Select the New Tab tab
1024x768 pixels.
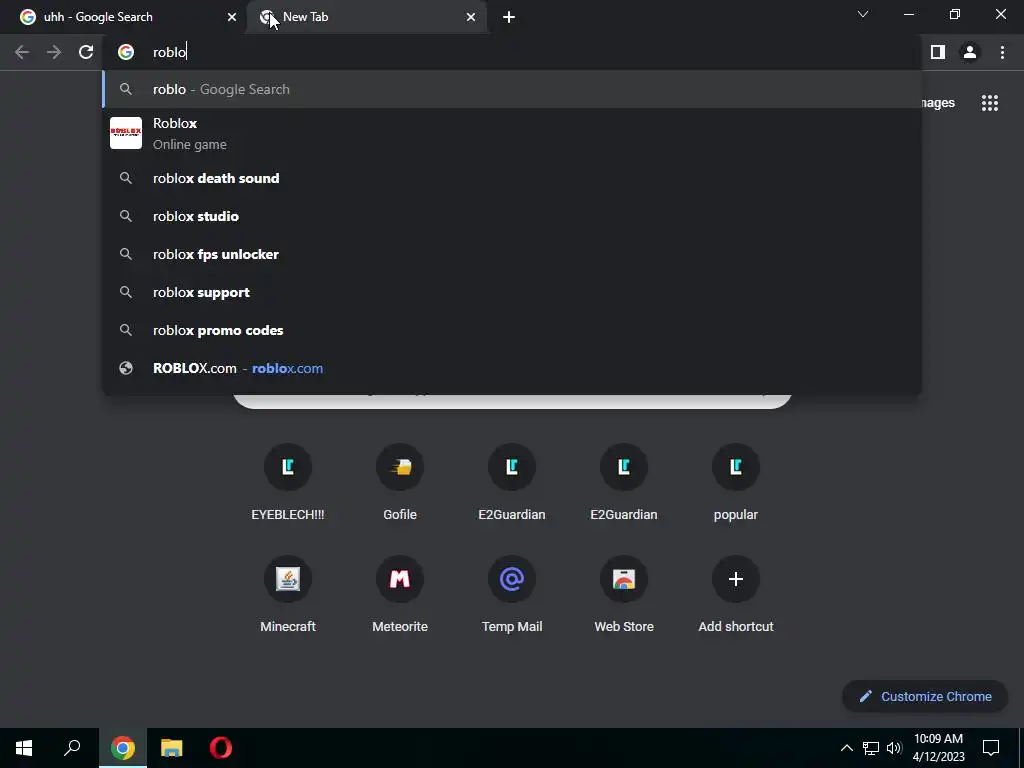pyautogui.click(x=368, y=17)
